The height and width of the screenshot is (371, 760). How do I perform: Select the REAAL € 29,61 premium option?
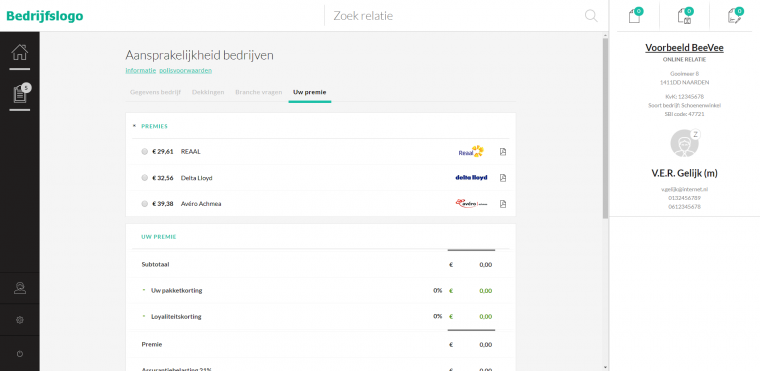point(144,152)
